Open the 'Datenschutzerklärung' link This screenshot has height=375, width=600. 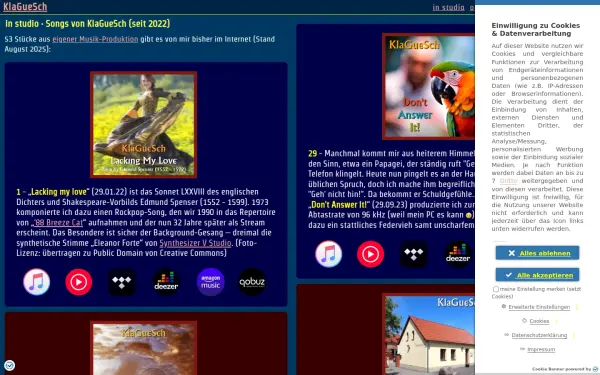(539, 335)
